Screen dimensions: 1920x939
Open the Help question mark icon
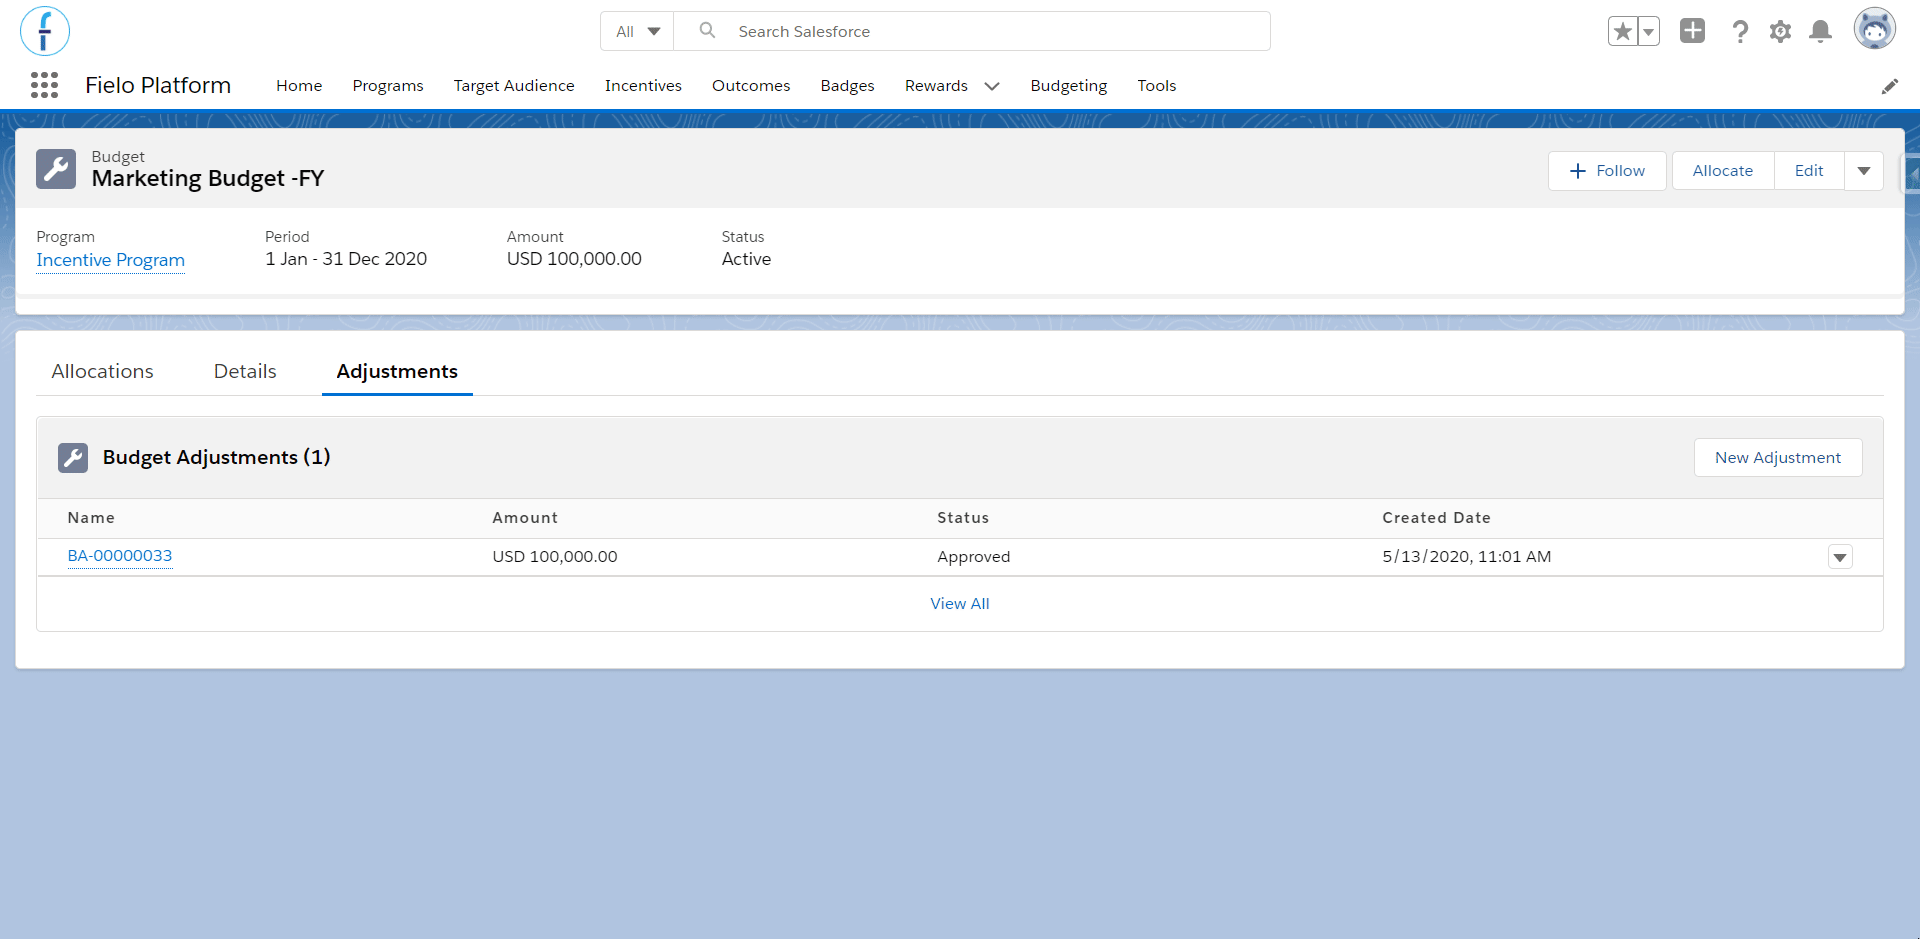point(1740,32)
